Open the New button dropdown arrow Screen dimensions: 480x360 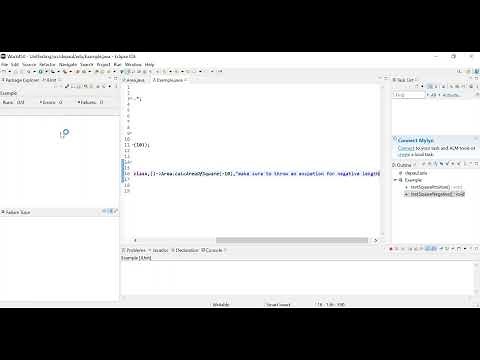(9, 71)
